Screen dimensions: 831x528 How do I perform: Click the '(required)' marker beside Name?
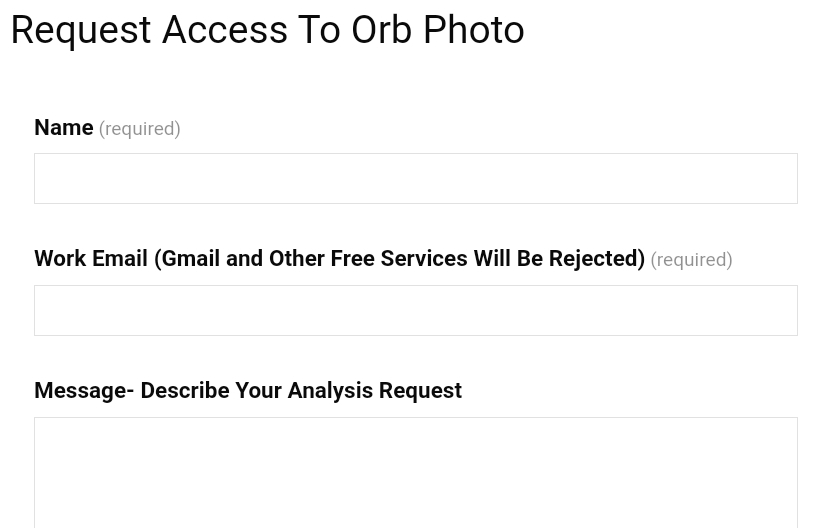tap(139, 129)
